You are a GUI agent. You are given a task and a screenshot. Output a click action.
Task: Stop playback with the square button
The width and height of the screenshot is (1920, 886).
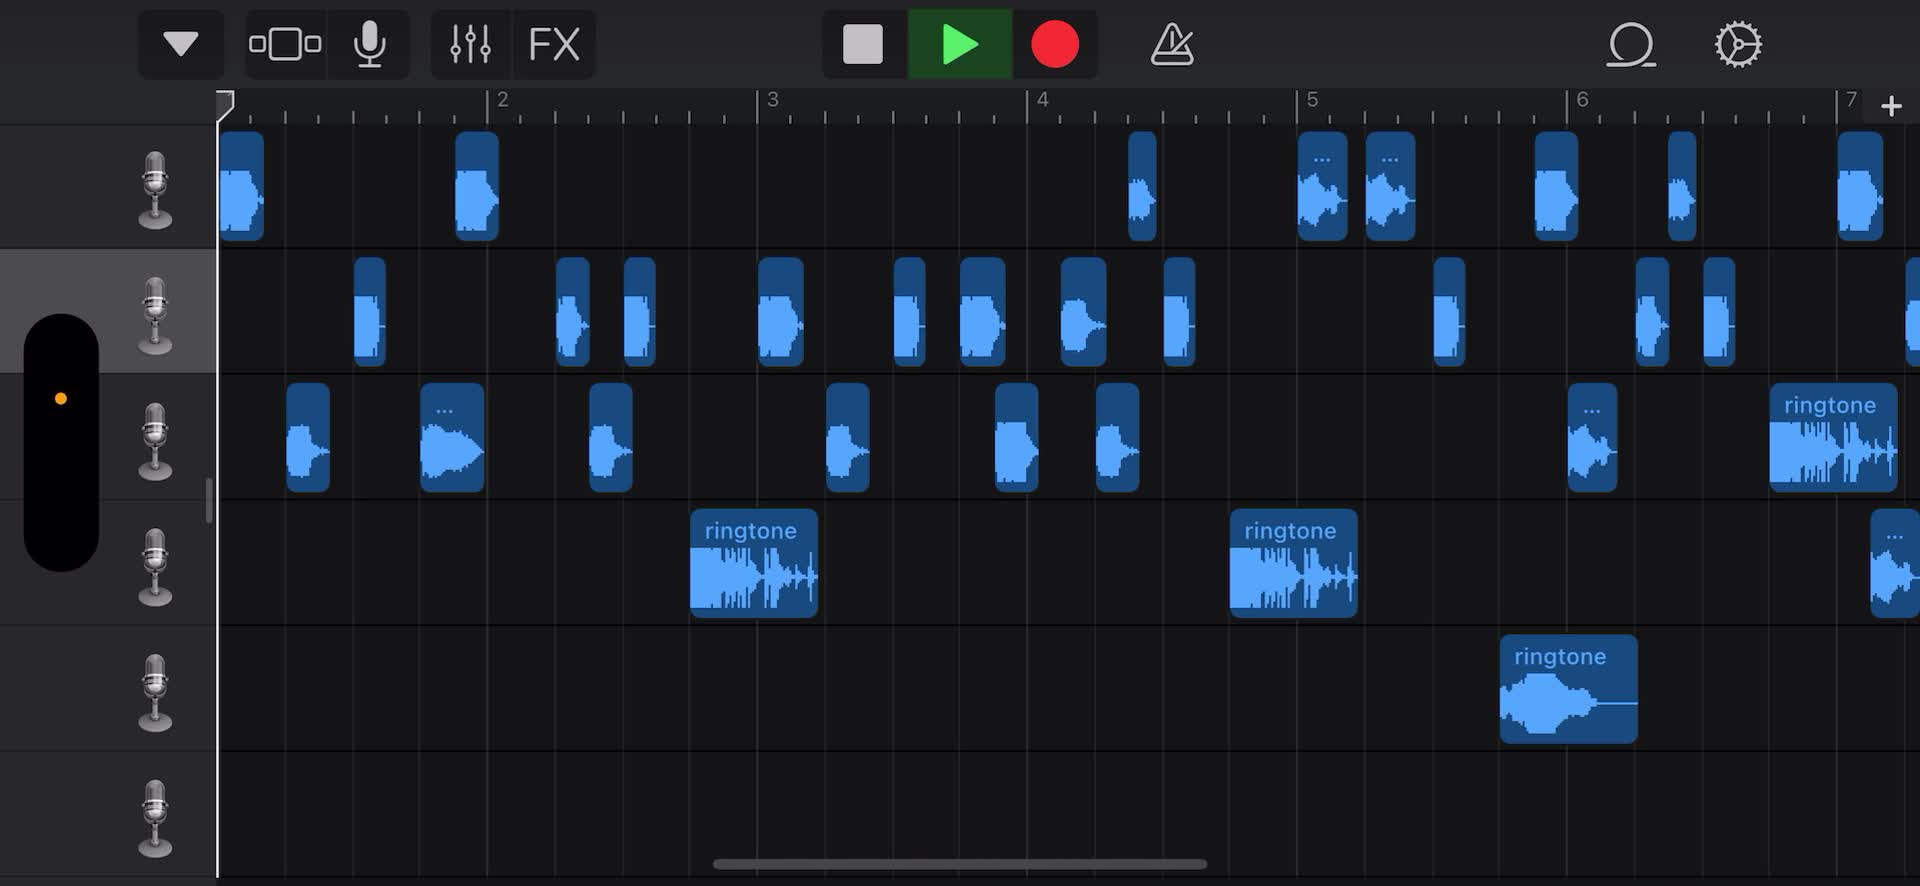863,44
